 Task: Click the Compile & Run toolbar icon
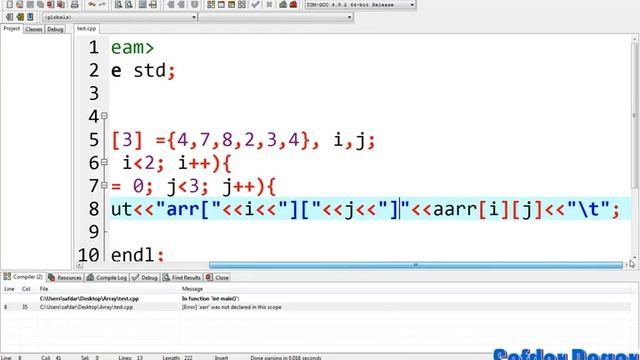click(231, 4)
